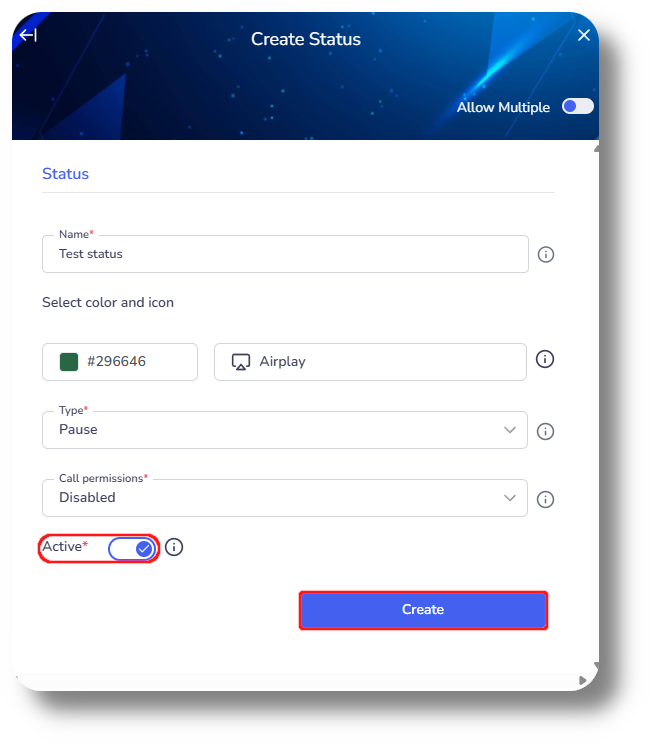The height and width of the screenshot is (743, 651).
Task: Click info icon beside Call permissions
Action: tap(545, 499)
